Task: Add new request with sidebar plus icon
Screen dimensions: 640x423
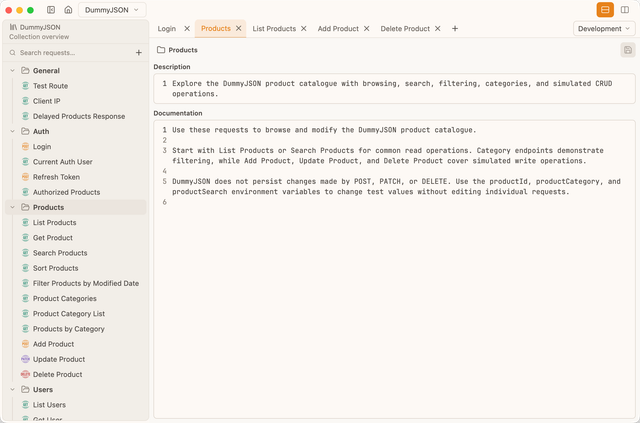Action: tap(139, 53)
